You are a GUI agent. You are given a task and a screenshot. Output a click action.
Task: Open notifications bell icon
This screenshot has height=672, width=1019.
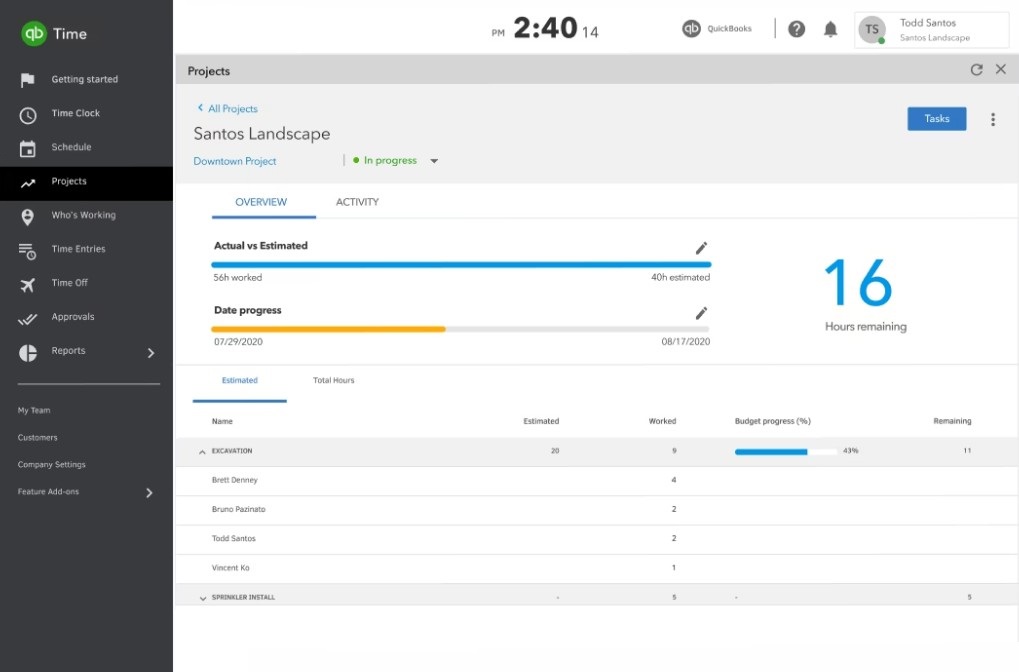click(830, 29)
